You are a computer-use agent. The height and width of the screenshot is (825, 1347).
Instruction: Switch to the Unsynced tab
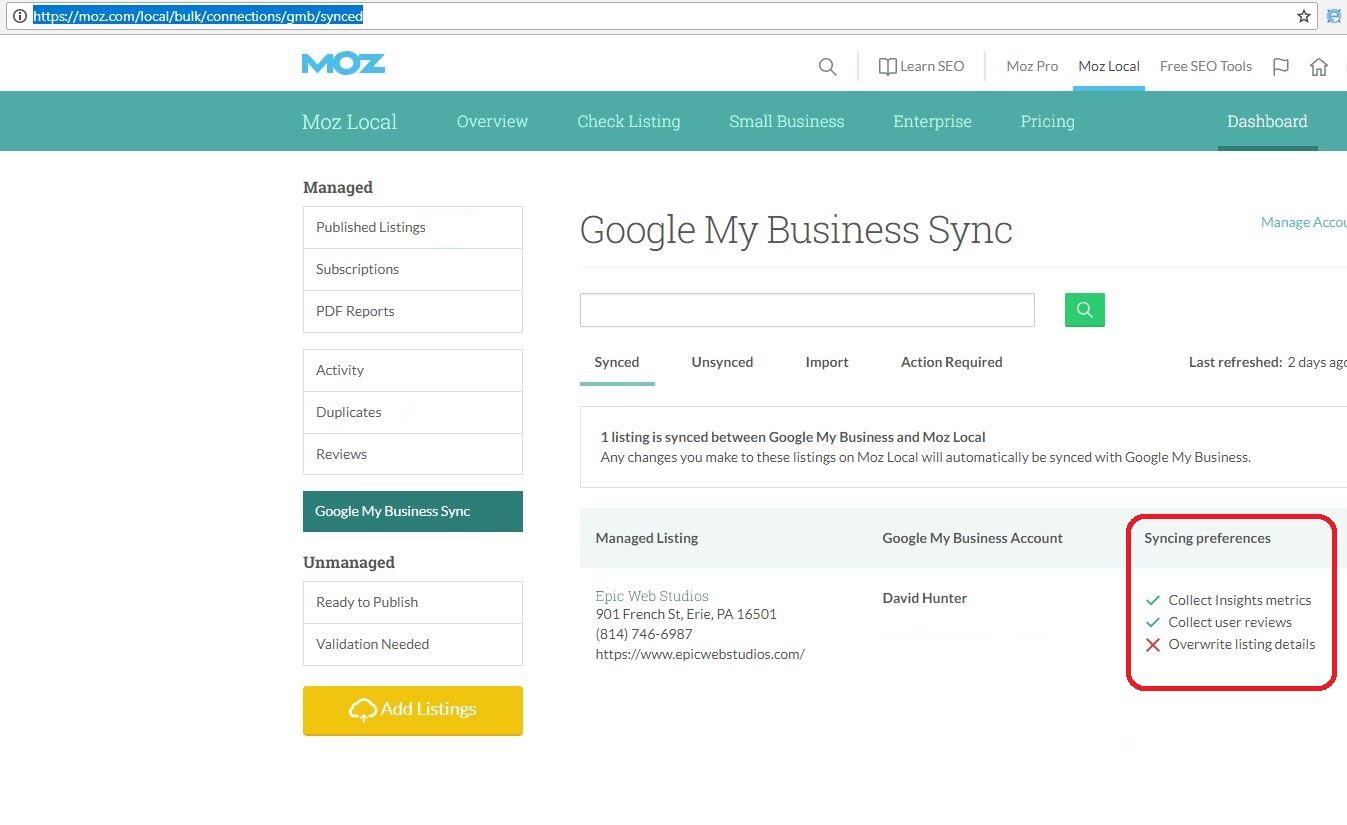click(722, 362)
